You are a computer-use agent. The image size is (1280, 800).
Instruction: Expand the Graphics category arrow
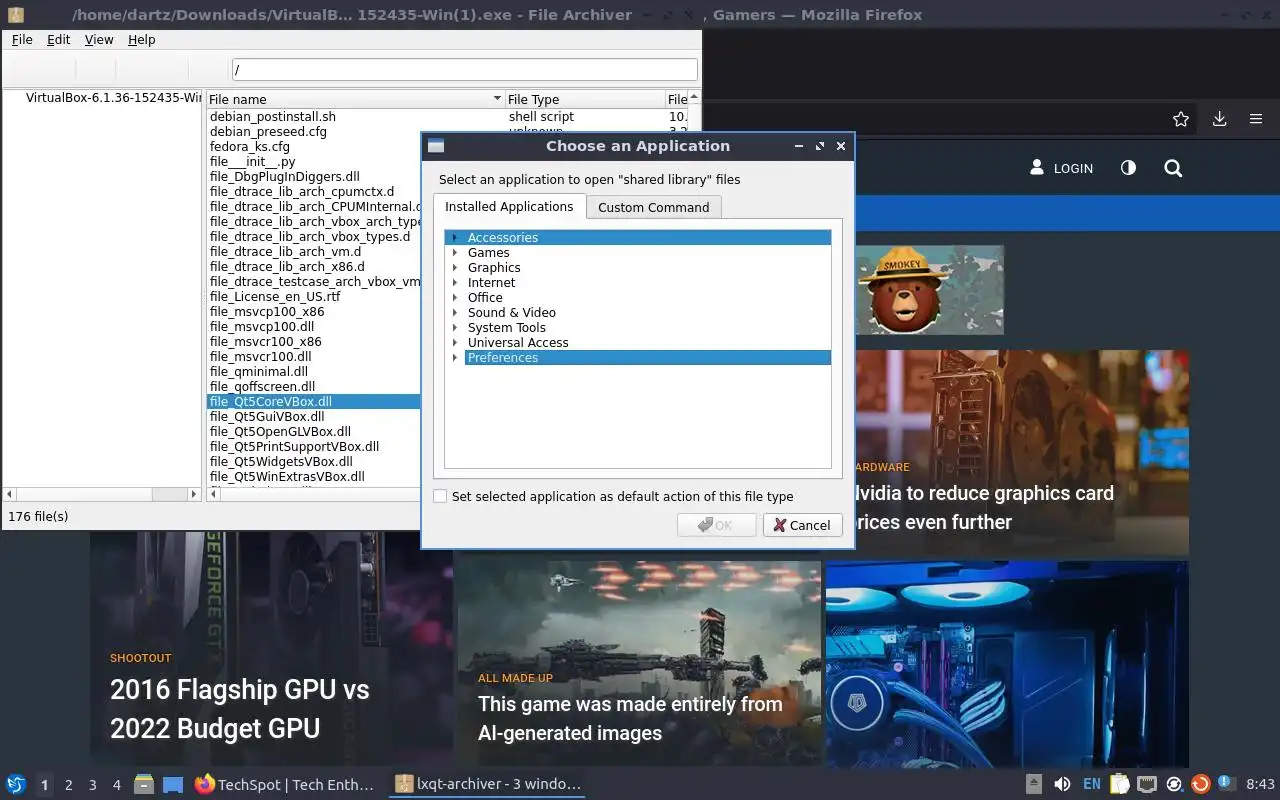tap(454, 267)
